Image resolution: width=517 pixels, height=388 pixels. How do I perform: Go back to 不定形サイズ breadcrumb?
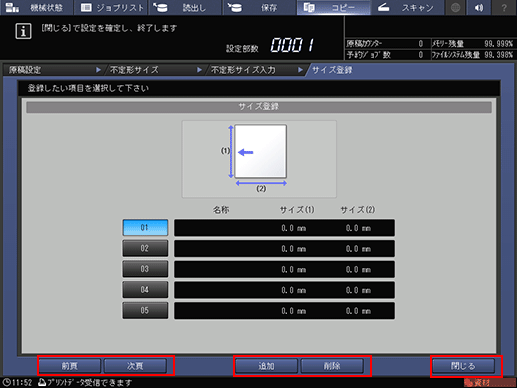coord(154,70)
